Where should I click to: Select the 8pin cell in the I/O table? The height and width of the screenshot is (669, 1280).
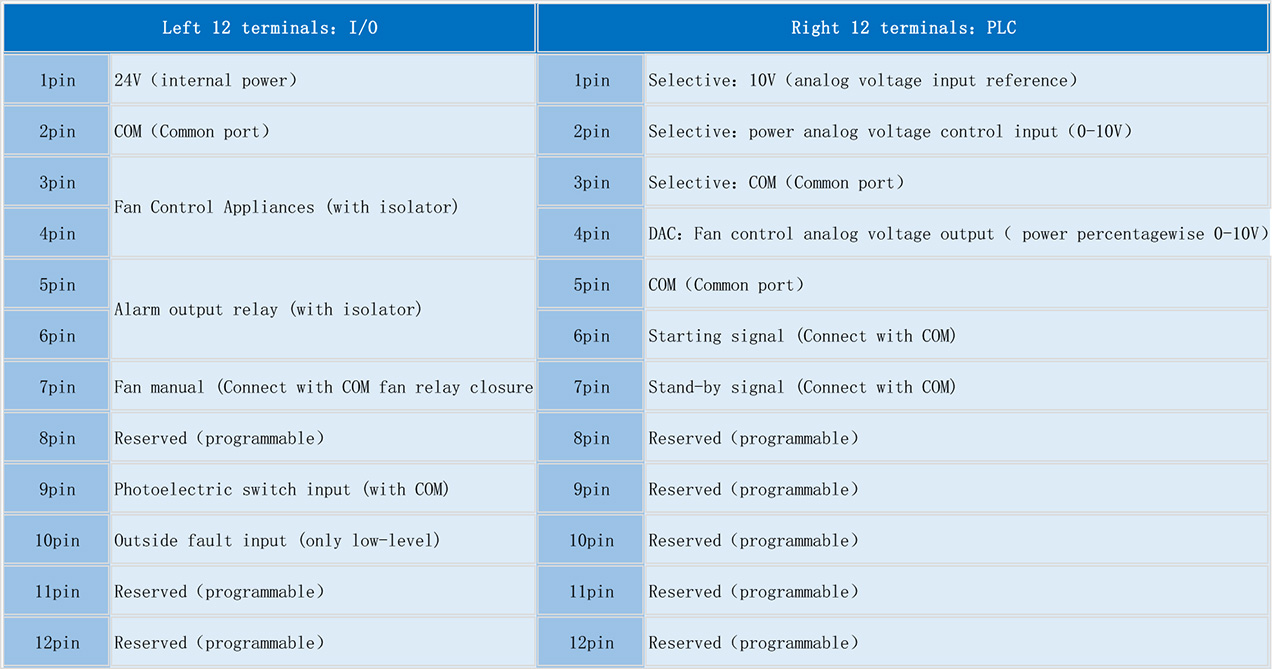click(57, 438)
